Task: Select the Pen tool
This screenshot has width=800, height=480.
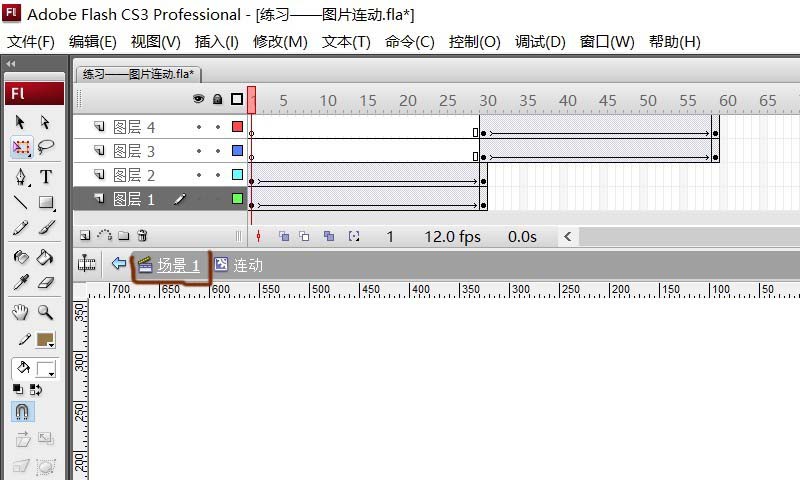Action: 20,176
